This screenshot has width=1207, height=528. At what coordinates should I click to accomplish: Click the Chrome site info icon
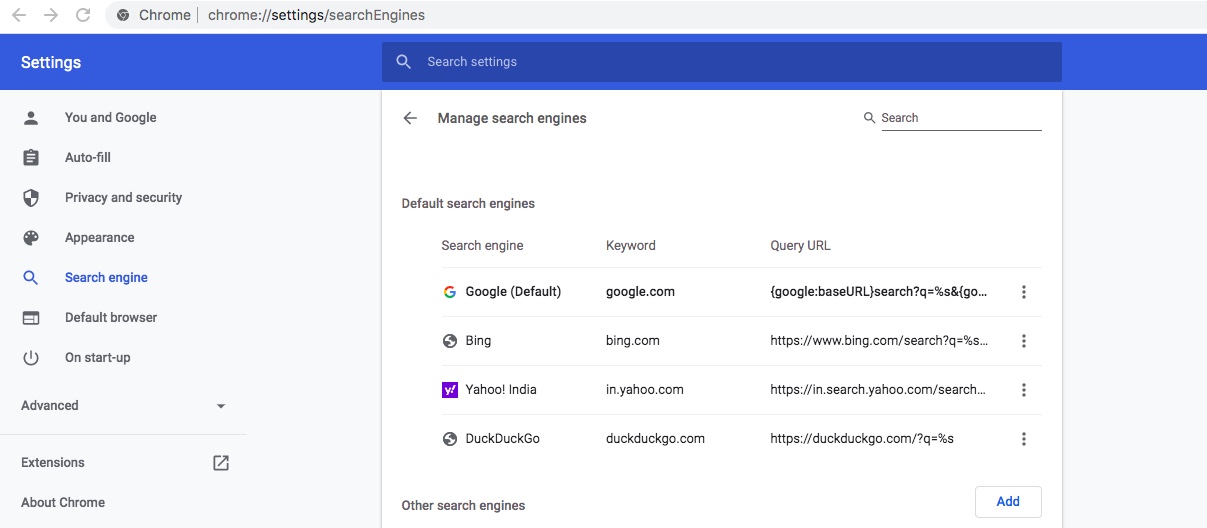[123, 15]
